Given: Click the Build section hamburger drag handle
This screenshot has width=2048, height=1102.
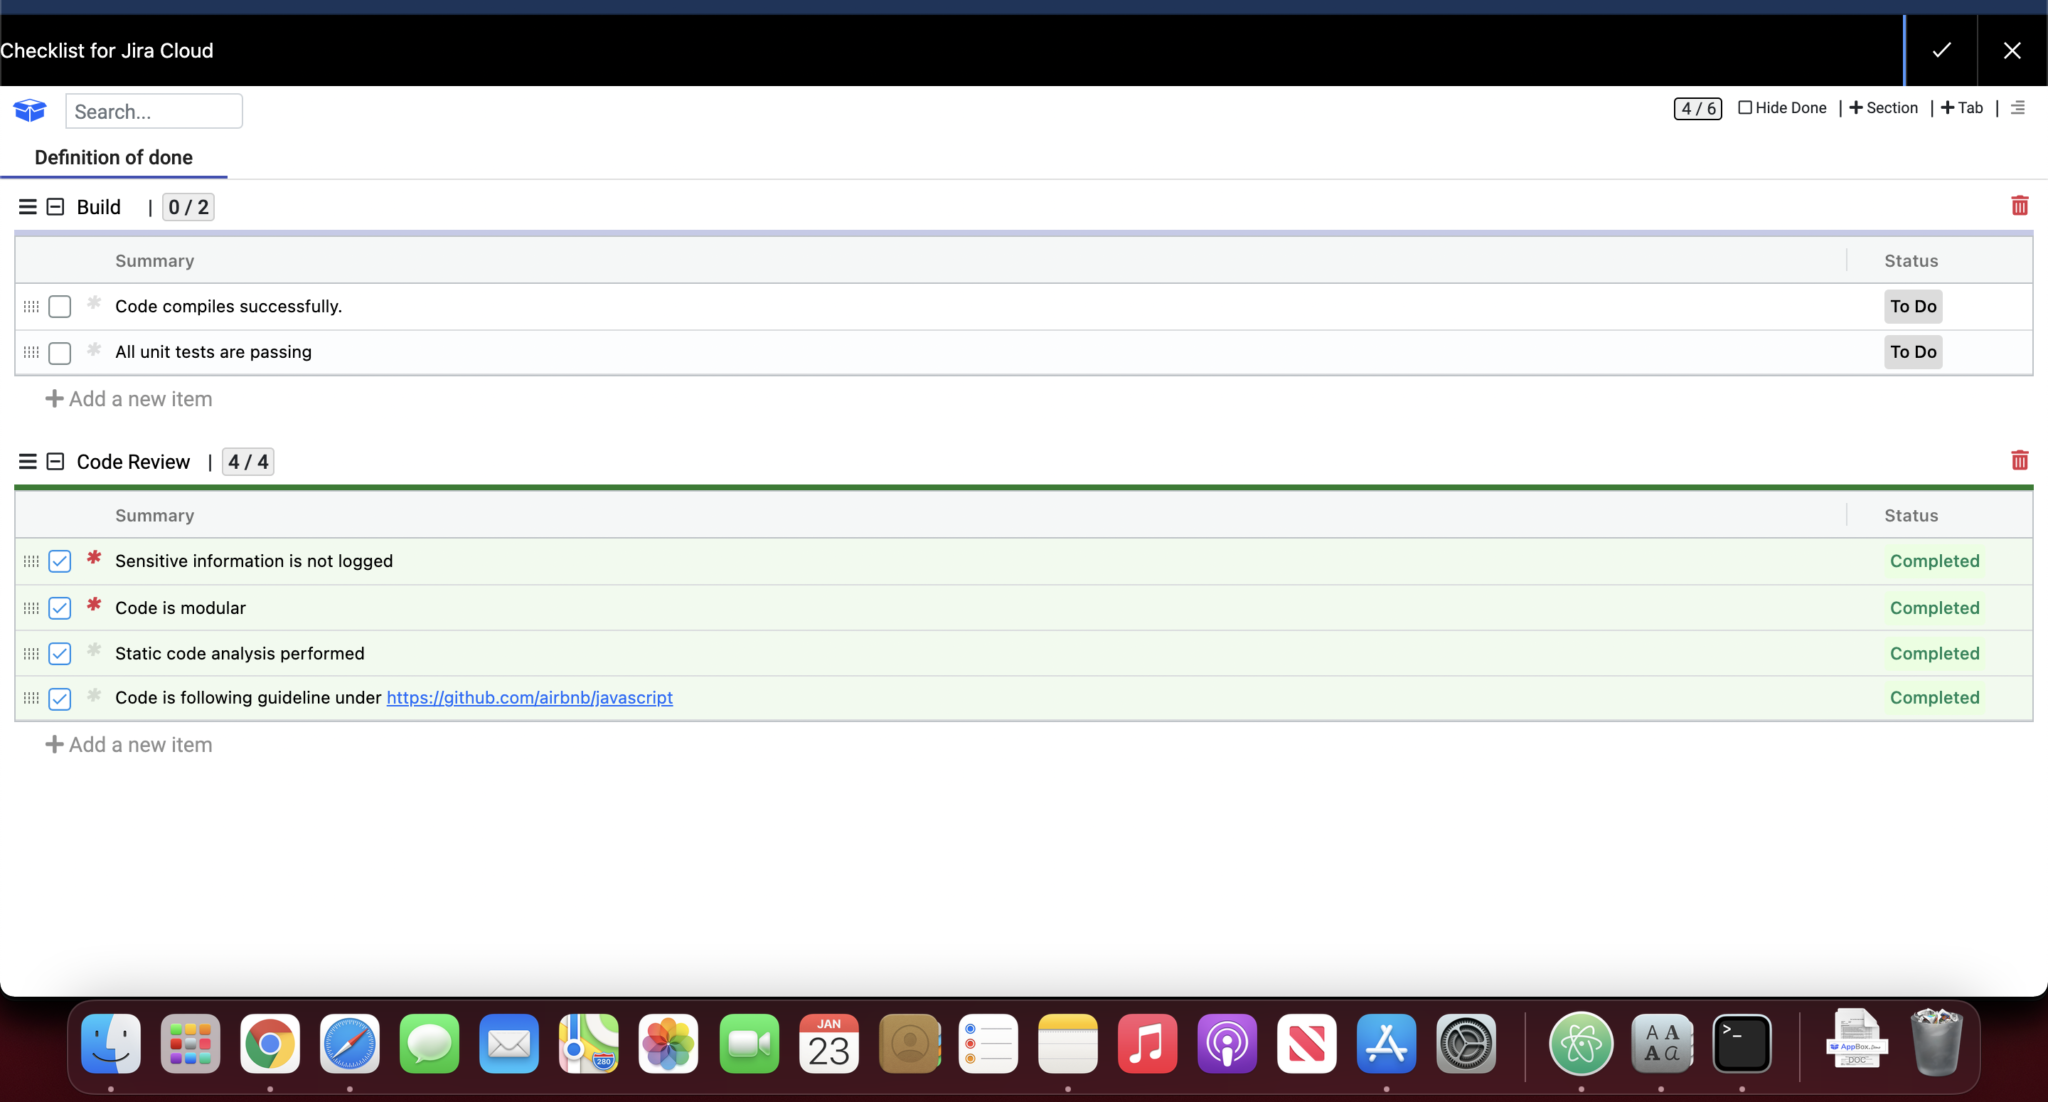Looking at the screenshot, I should pos(27,207).
